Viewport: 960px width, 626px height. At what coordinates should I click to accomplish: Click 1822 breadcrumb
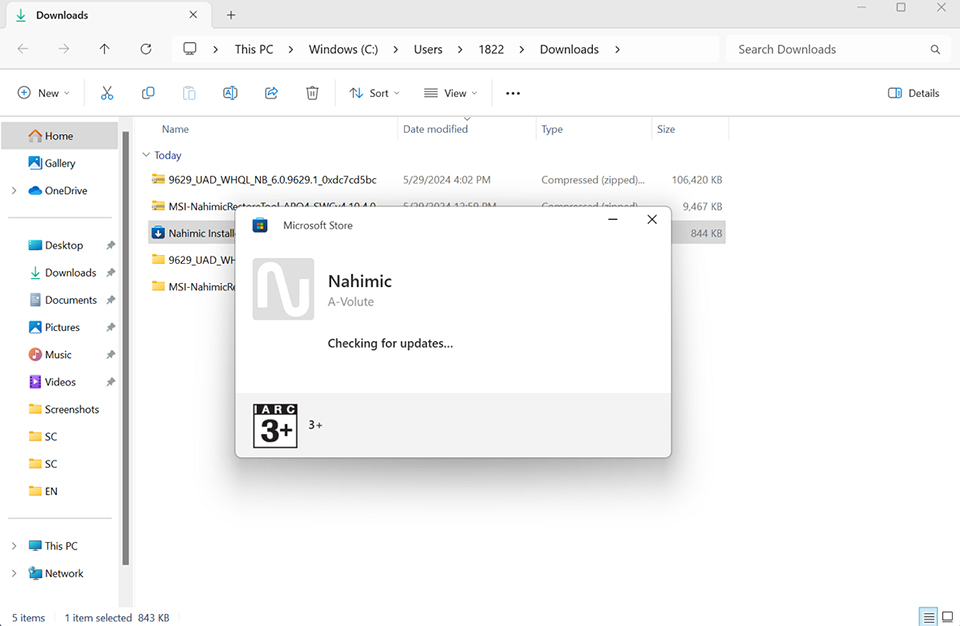tap(491, 50)
